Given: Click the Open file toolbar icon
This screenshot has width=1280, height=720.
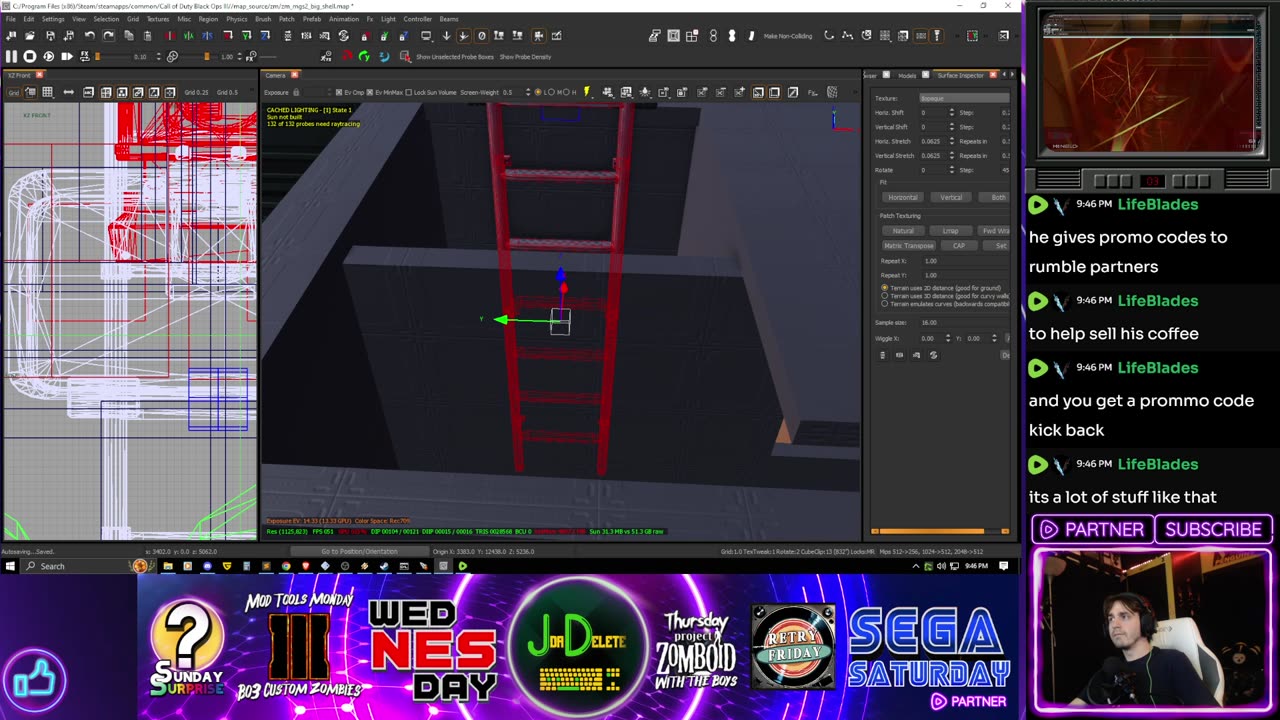Looking at the screenshot, I should (30, 36).
